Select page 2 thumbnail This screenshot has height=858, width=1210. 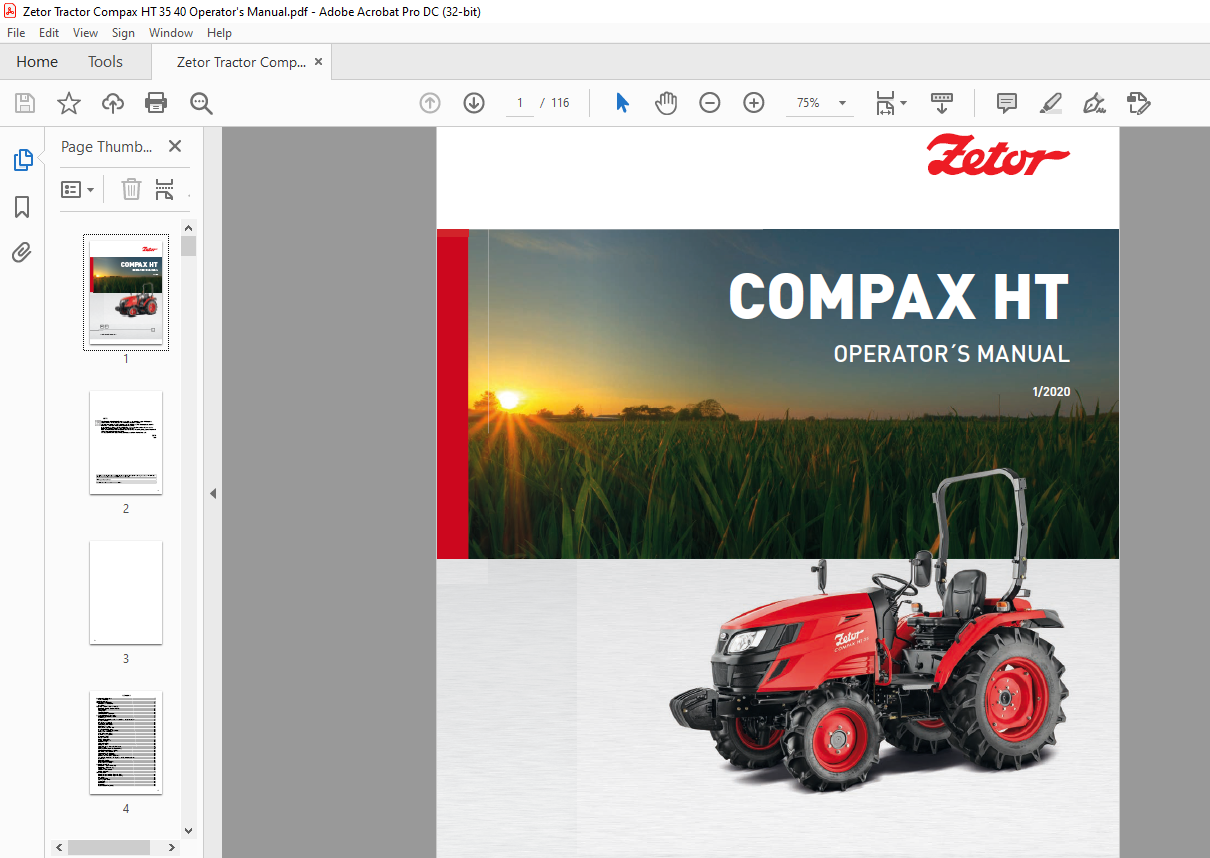coord(126,443)
